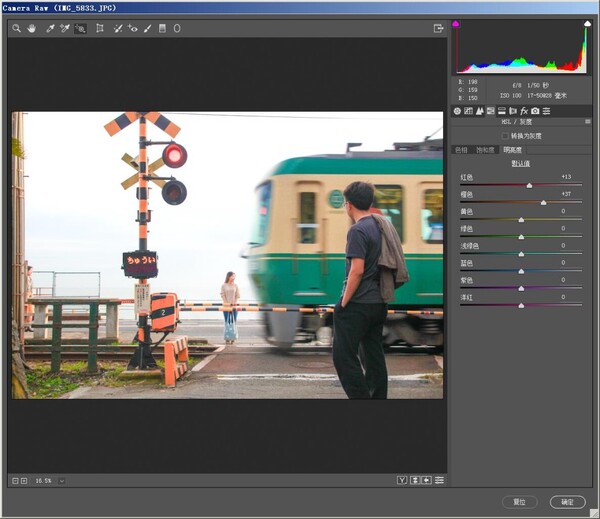Click the Y before/after view icon

(402, 480)
